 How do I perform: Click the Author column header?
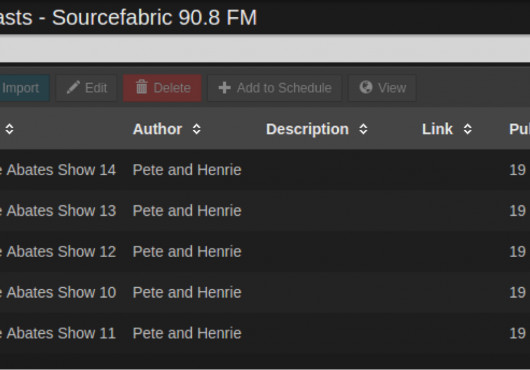point(158,129)
